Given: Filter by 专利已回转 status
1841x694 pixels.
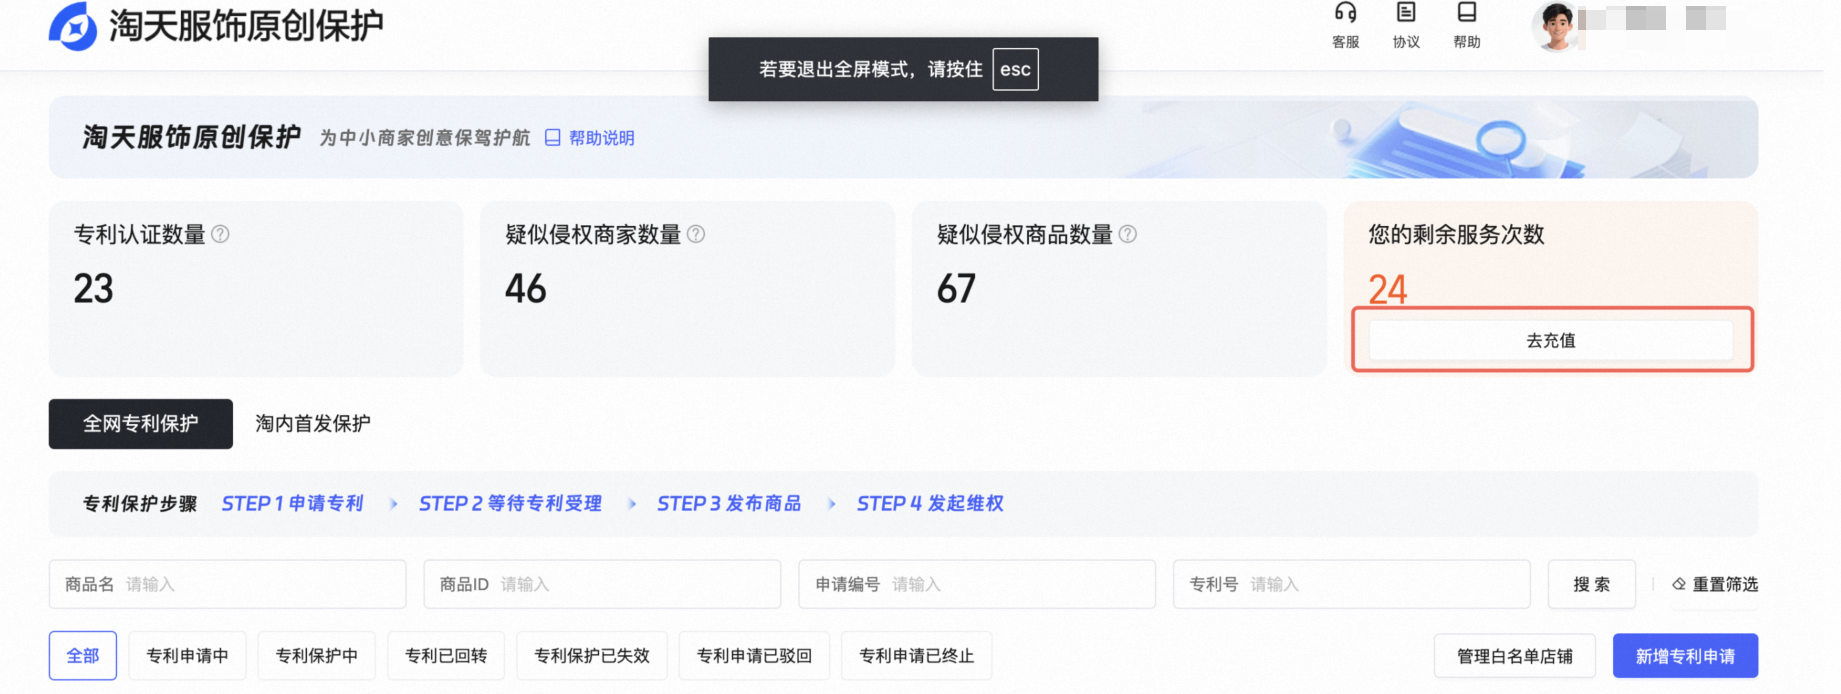Looking at the screenshot, I should click(446, 656).
